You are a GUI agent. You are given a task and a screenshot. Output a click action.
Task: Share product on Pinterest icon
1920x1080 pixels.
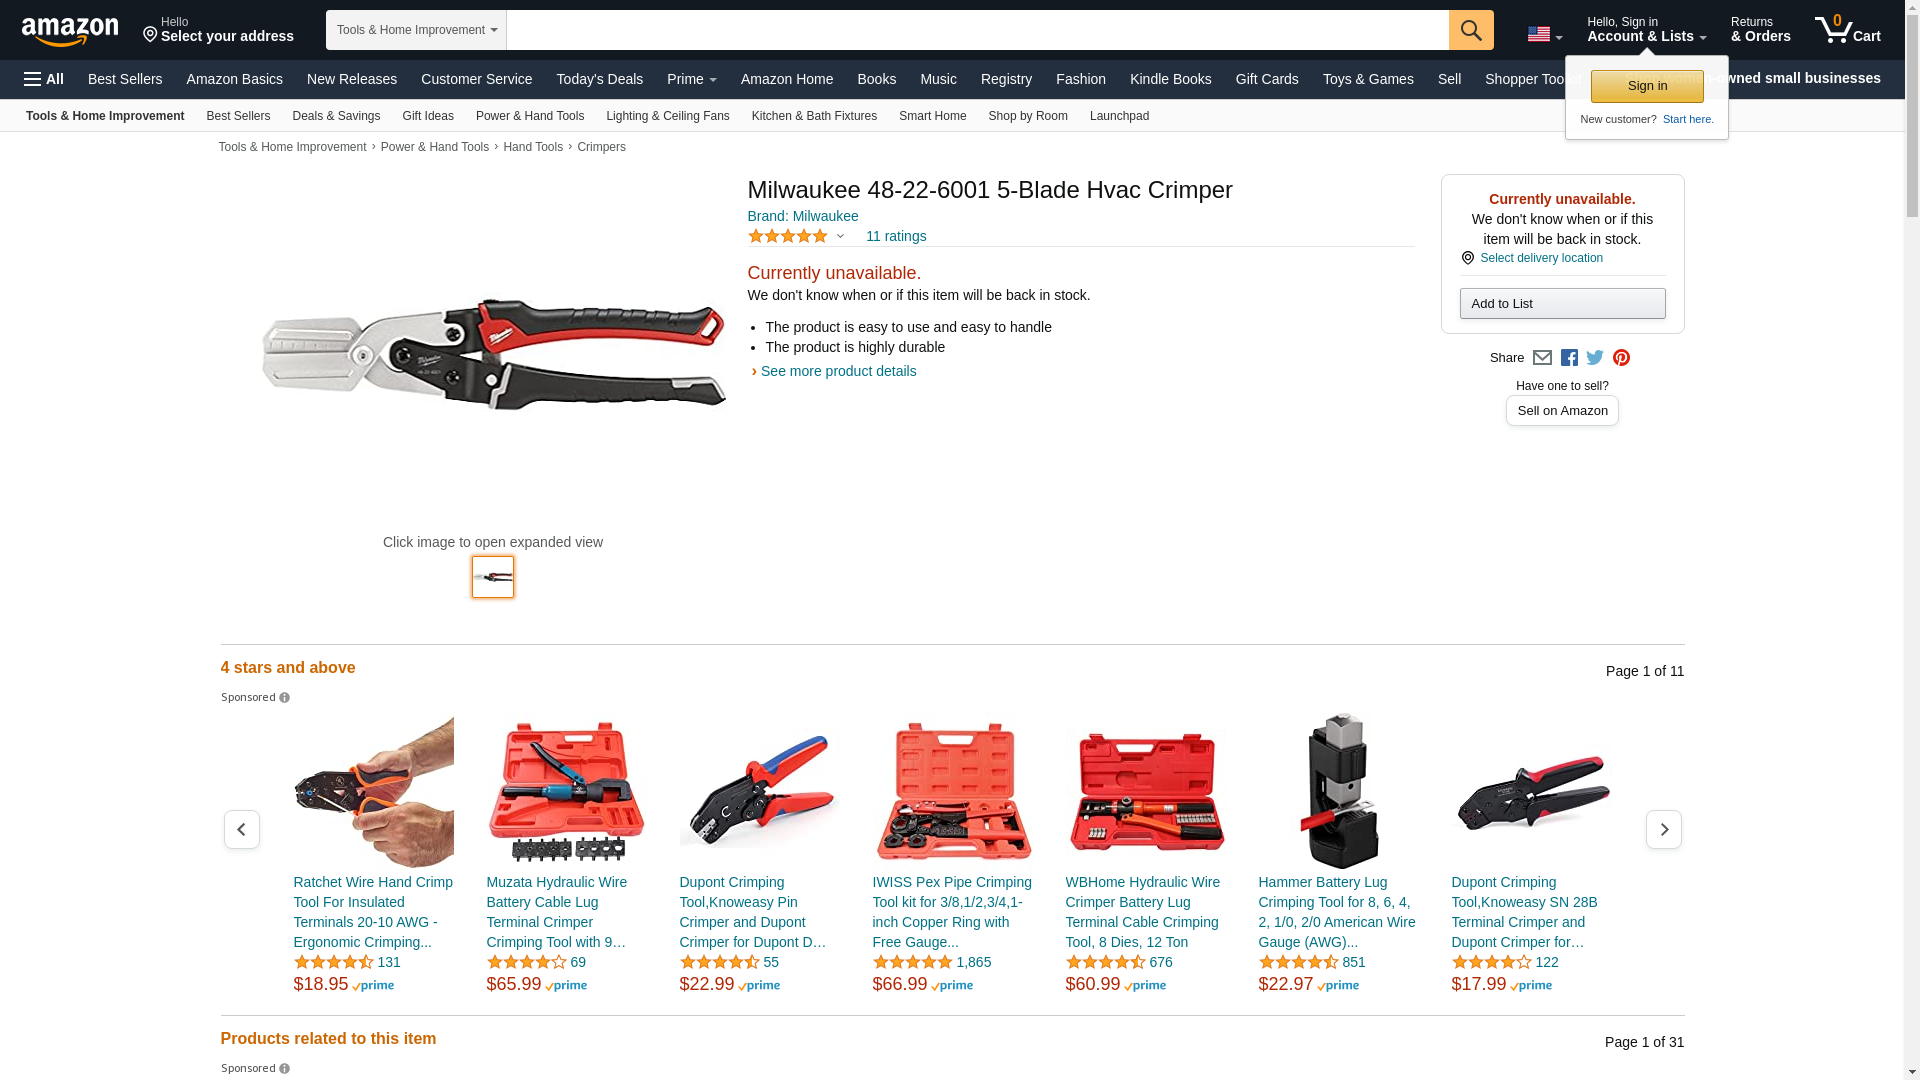point(1621,358)
